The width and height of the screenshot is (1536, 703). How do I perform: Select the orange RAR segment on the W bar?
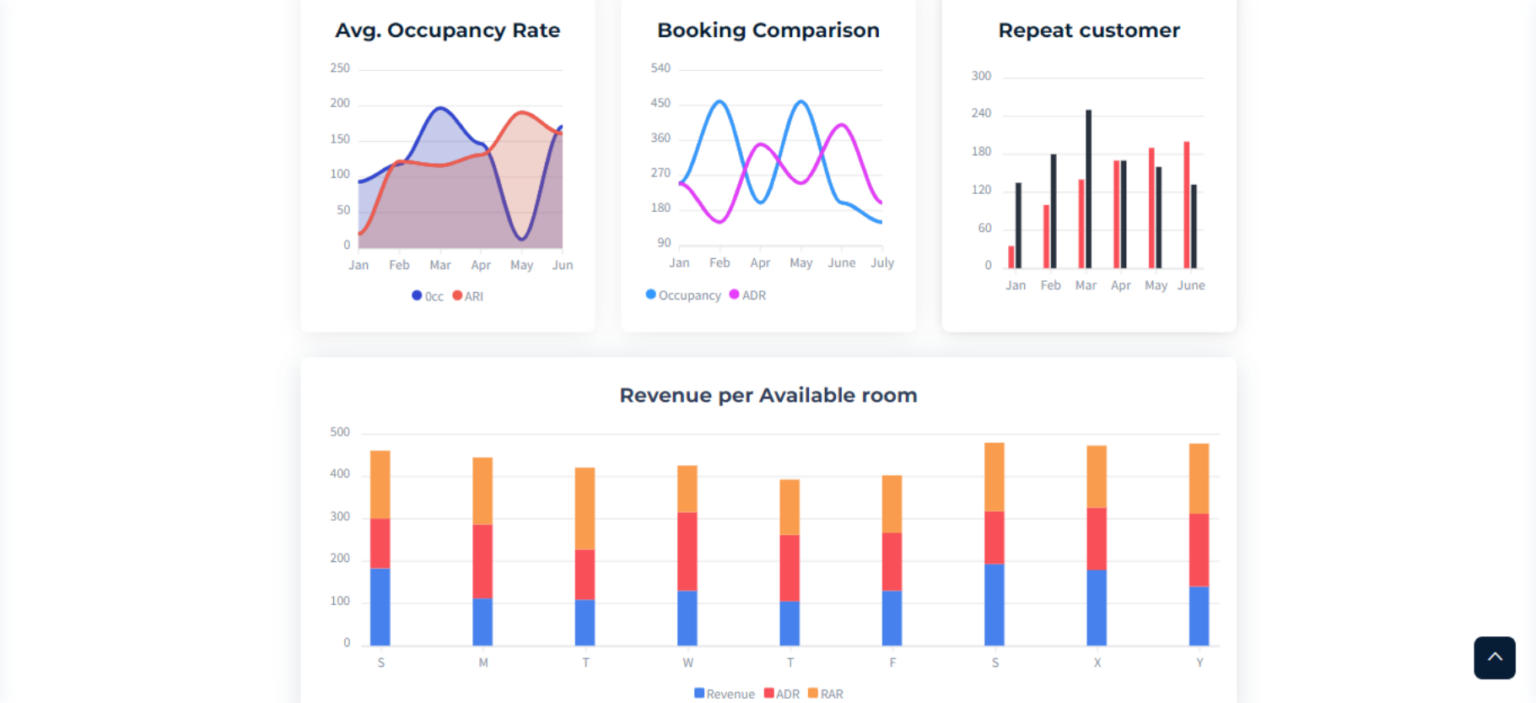pos(688,490)
